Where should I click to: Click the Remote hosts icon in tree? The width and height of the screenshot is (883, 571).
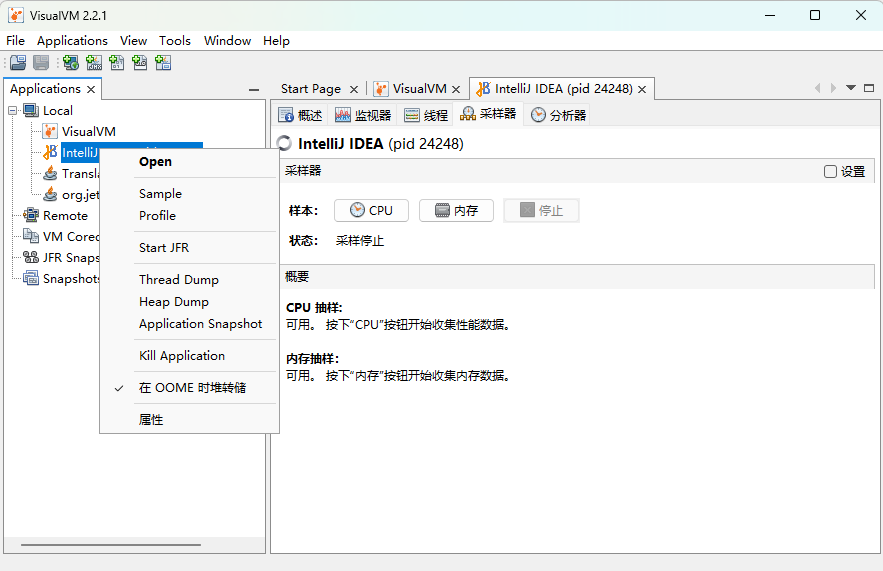tap(31, 215)
